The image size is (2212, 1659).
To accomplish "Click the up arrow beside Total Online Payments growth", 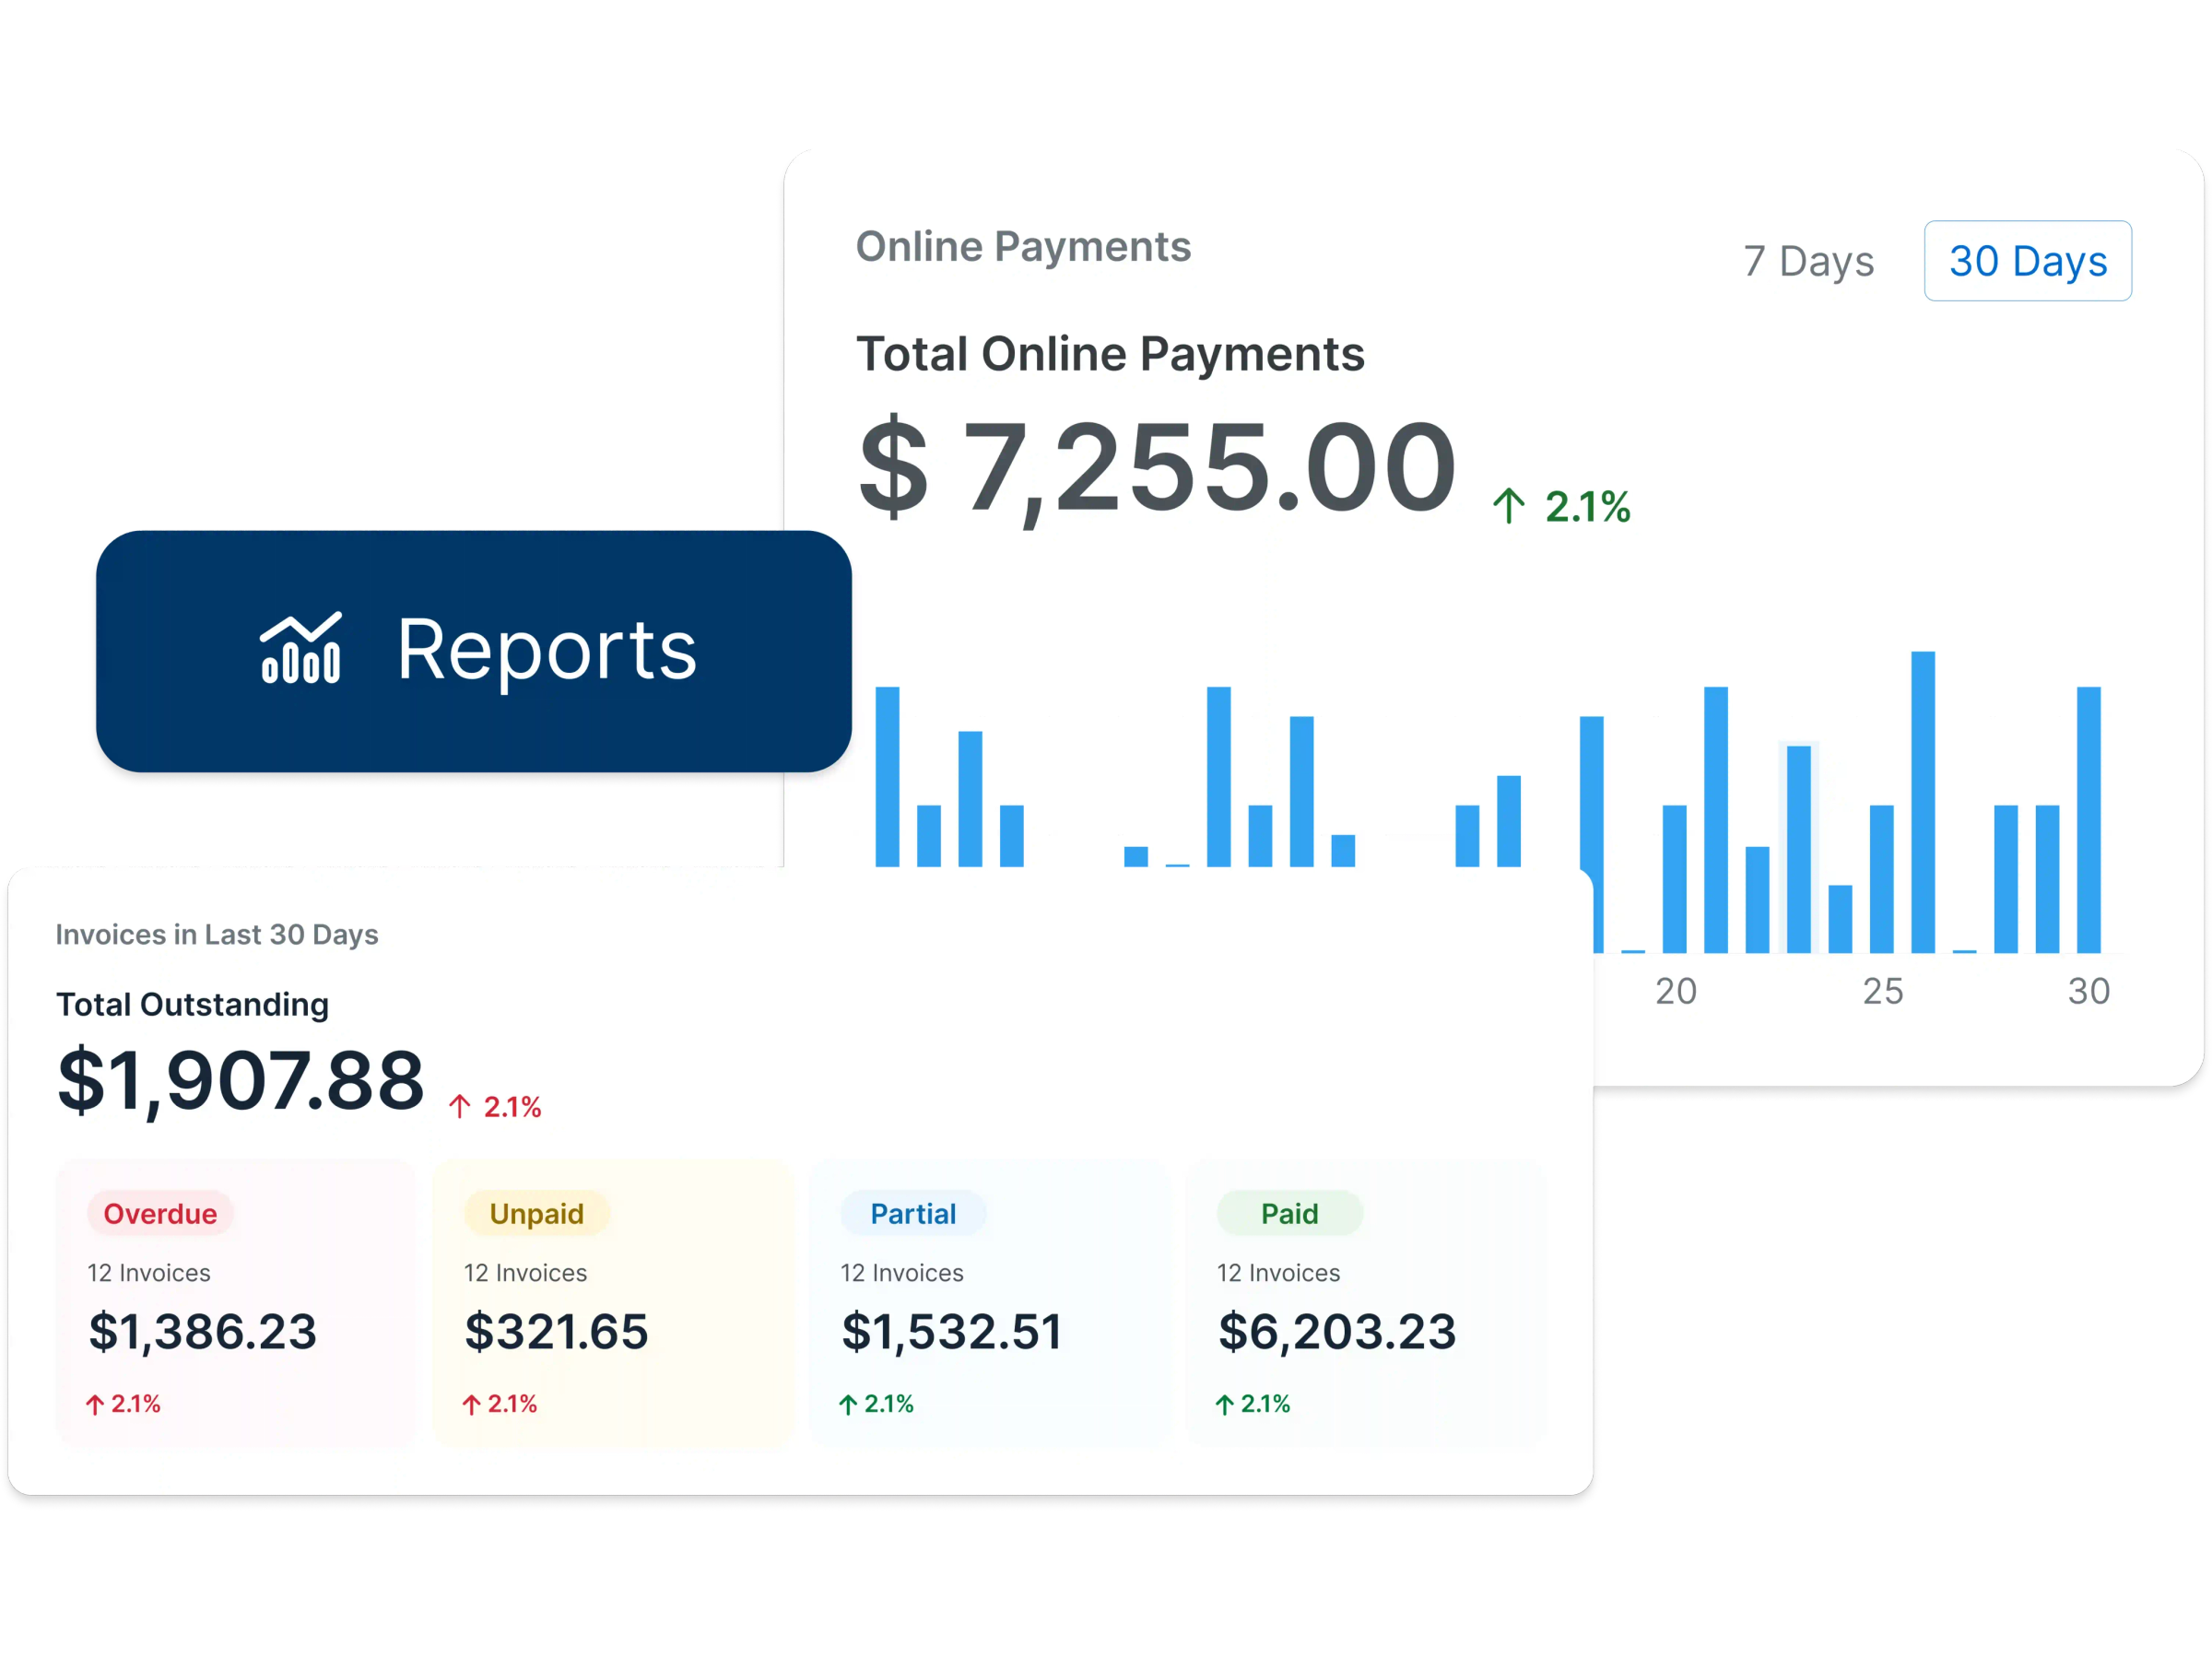I will [x=1509, y=505].
